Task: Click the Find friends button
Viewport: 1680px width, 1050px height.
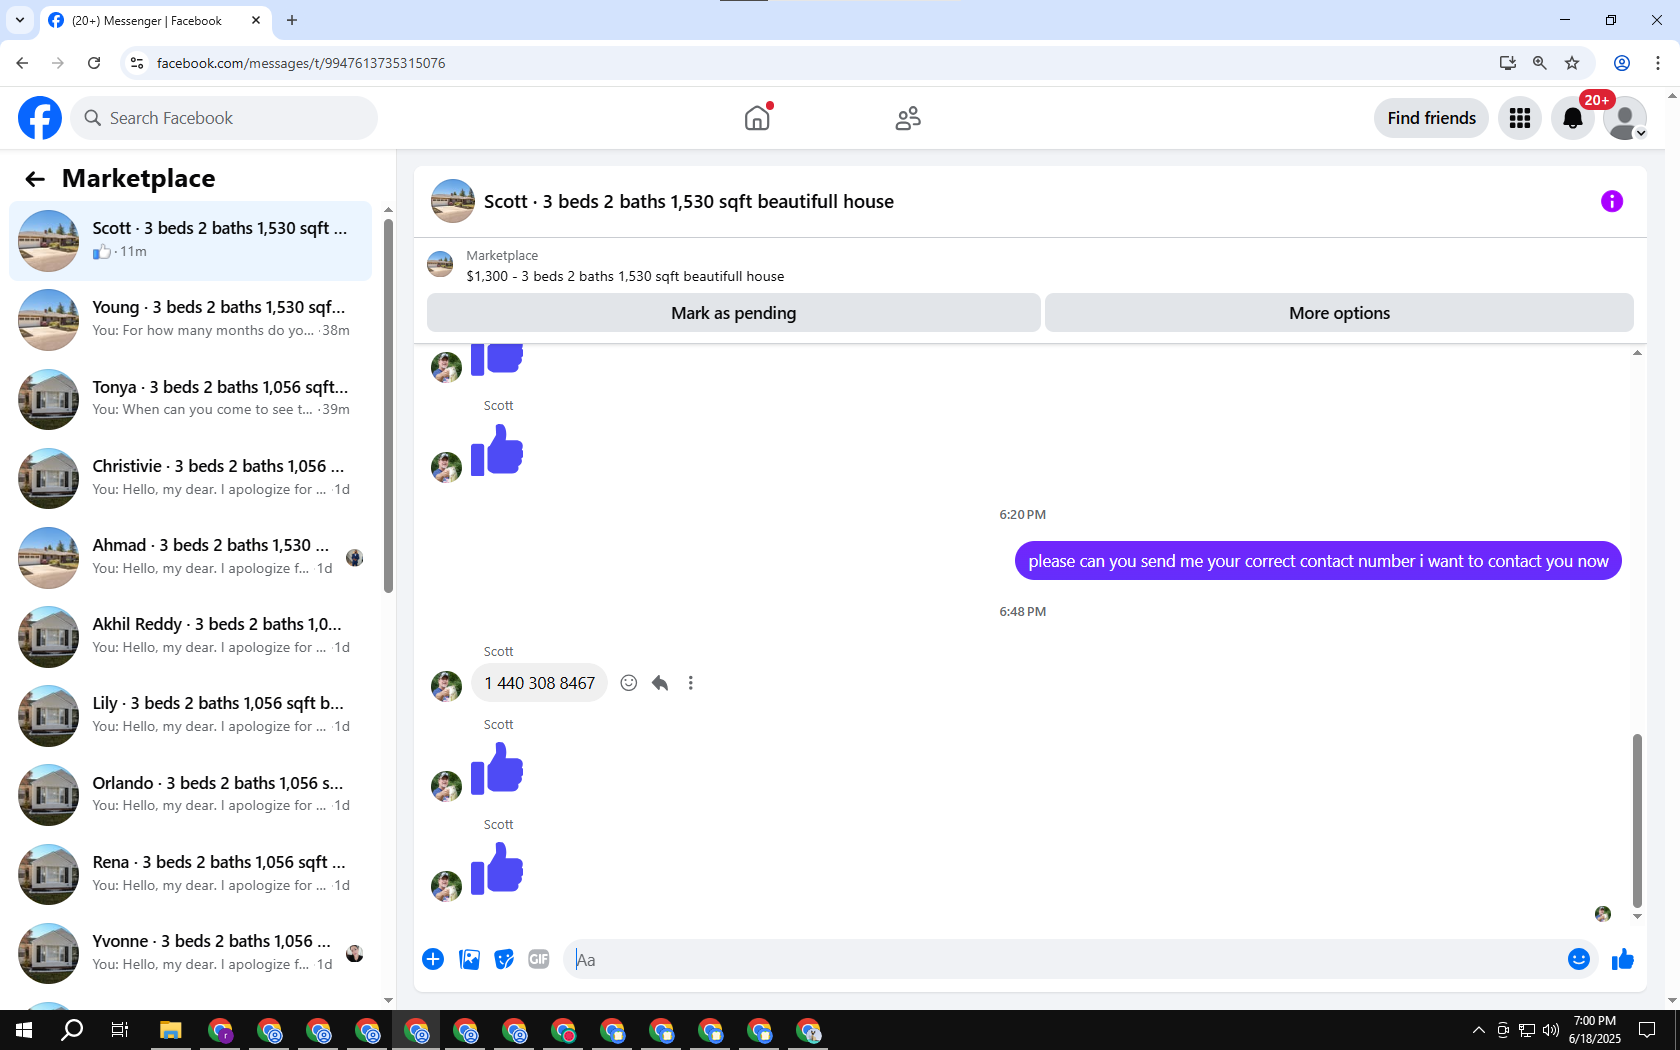Action: [x=1431, y=118]
